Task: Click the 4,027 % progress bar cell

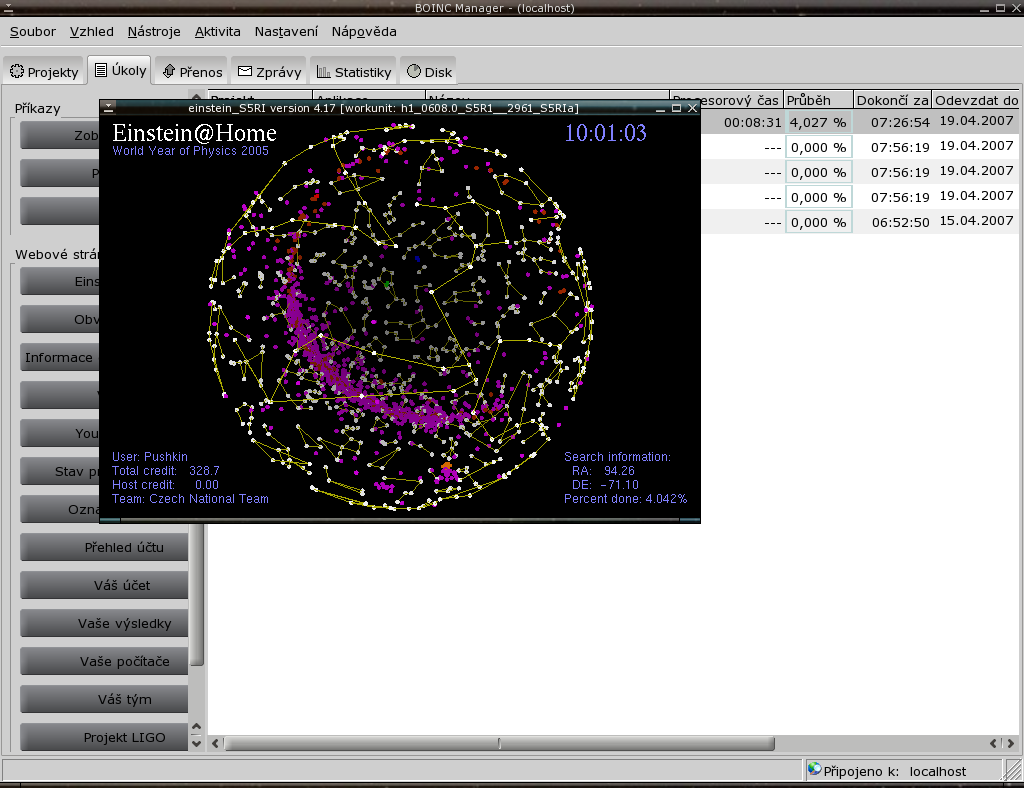Action: (818, 122)
